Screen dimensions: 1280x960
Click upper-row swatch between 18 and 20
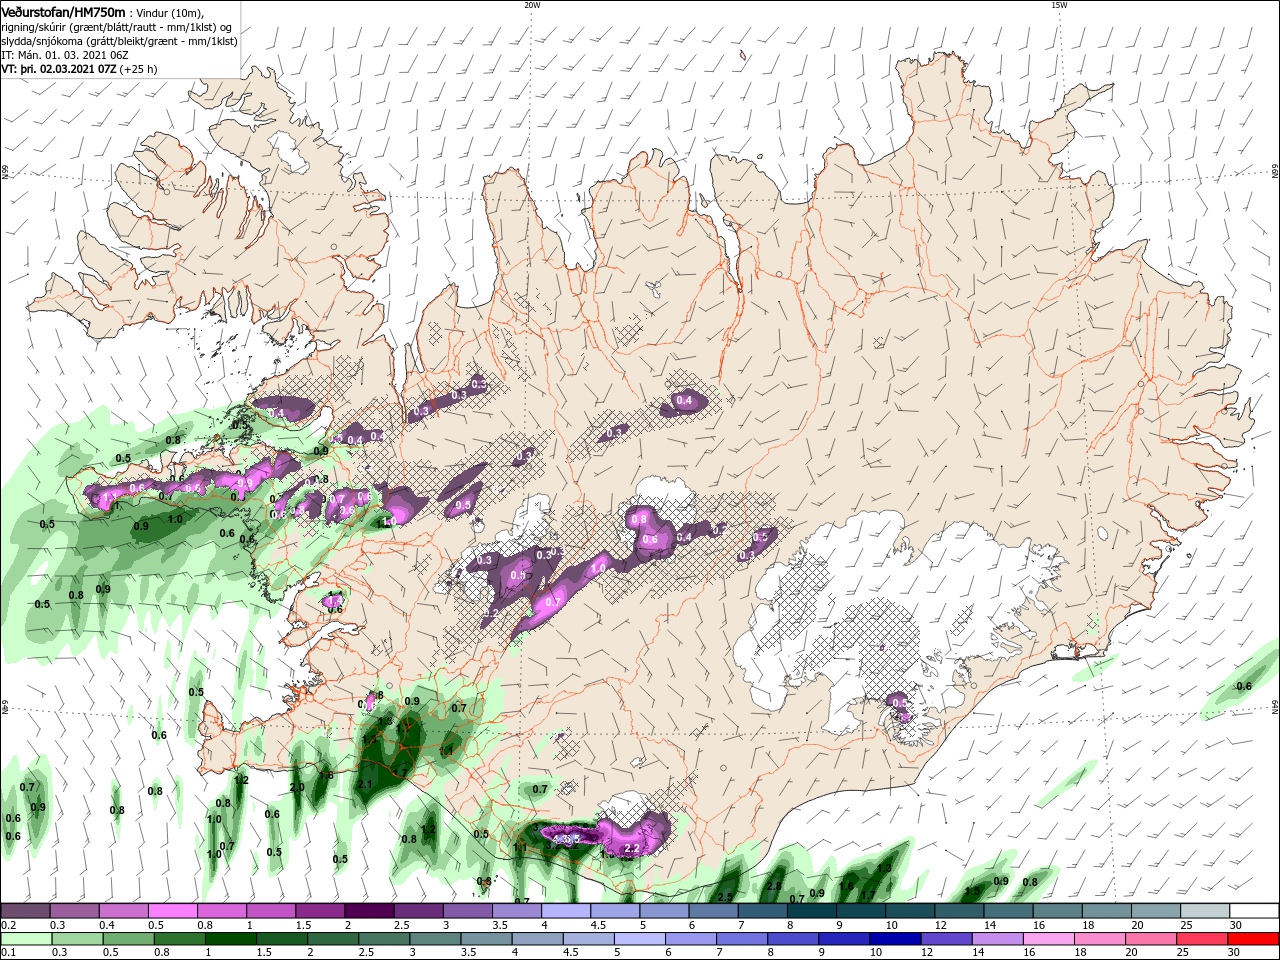(x=1108, y=911)
